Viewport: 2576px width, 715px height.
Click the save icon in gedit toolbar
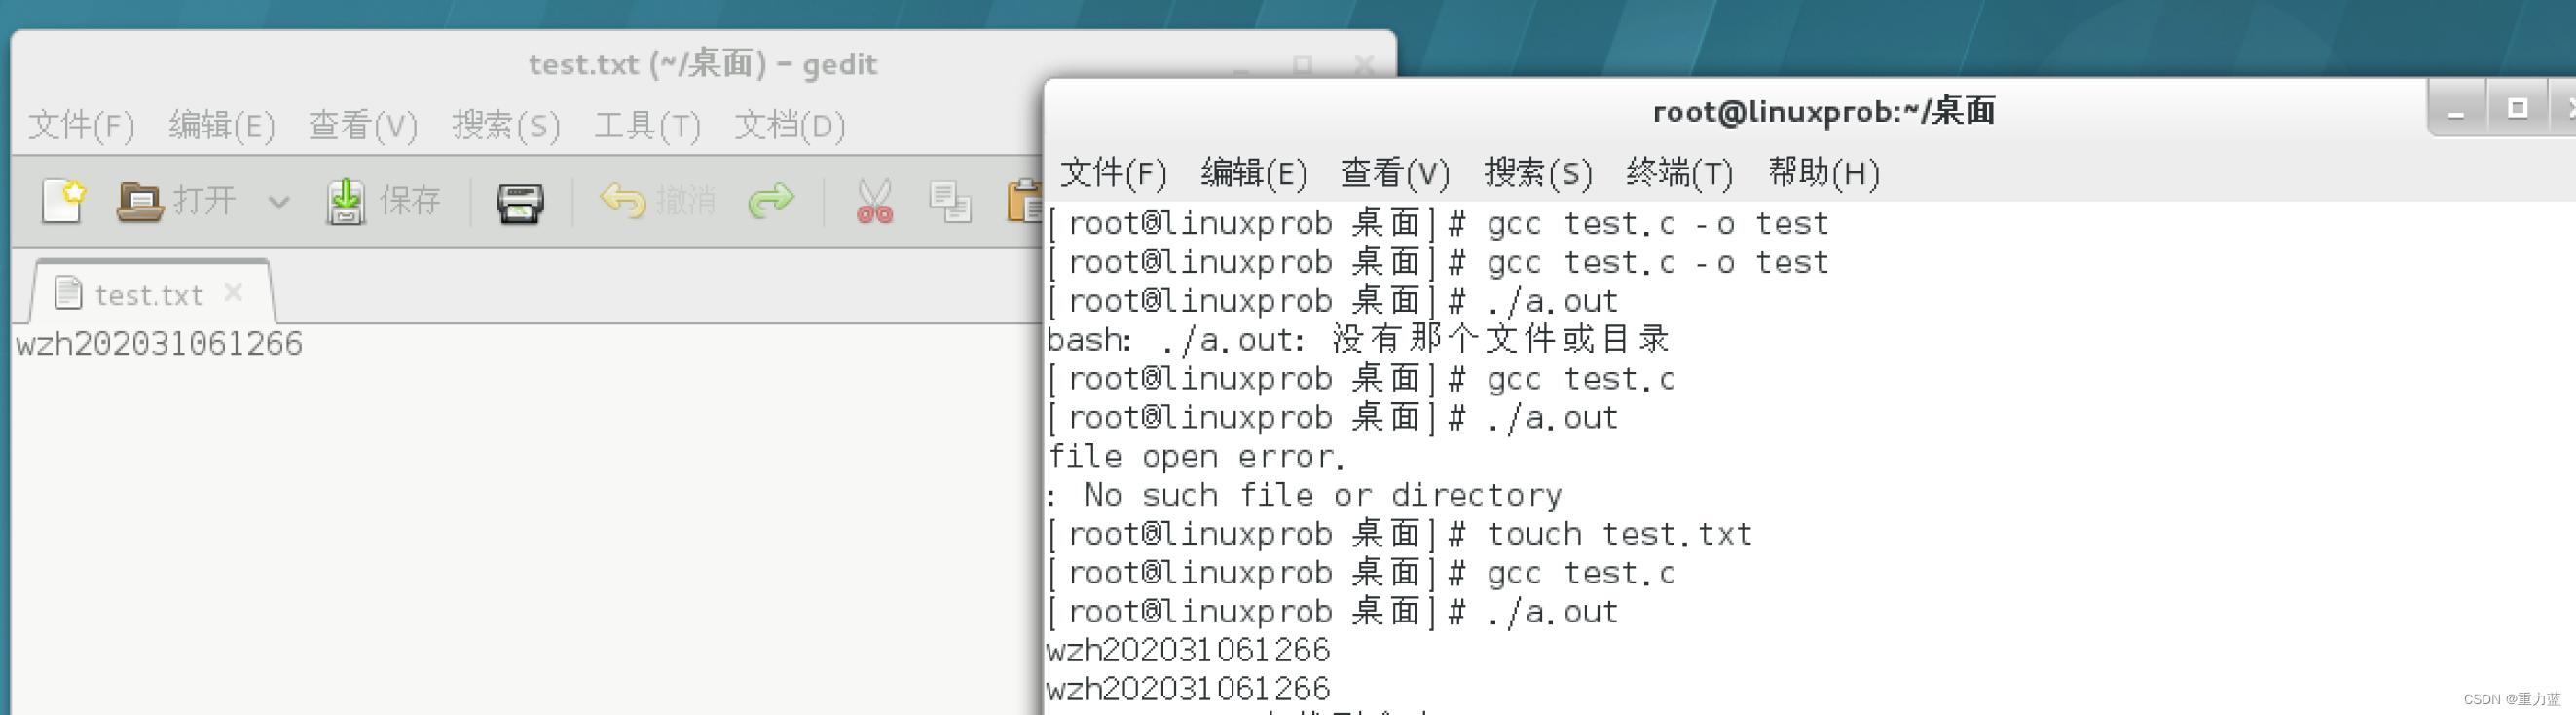[346, 201]
